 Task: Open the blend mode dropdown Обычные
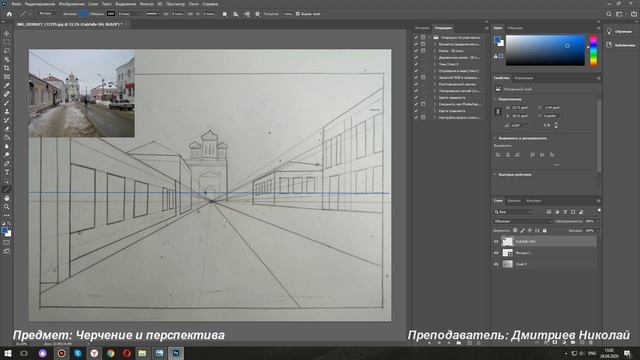tap(523, 221)
